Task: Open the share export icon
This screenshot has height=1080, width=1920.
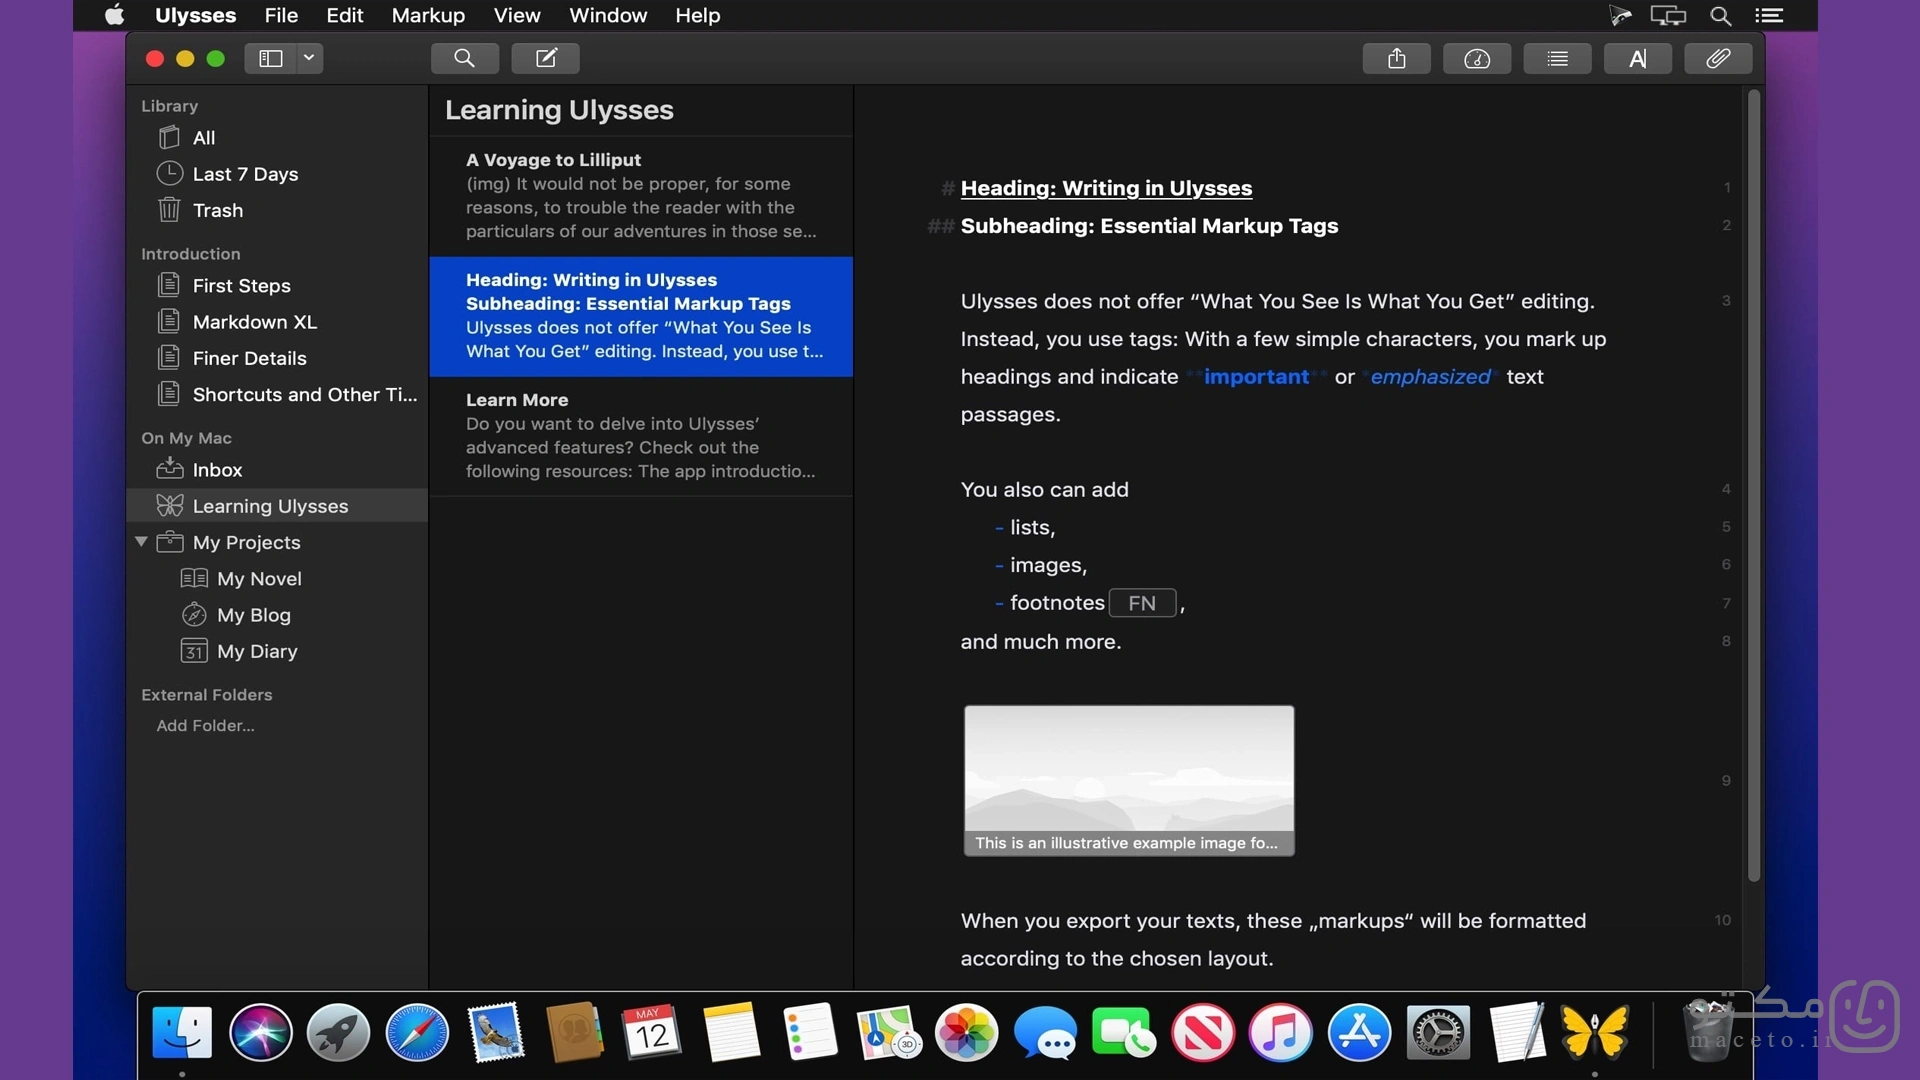Action: coord(1396,58)
